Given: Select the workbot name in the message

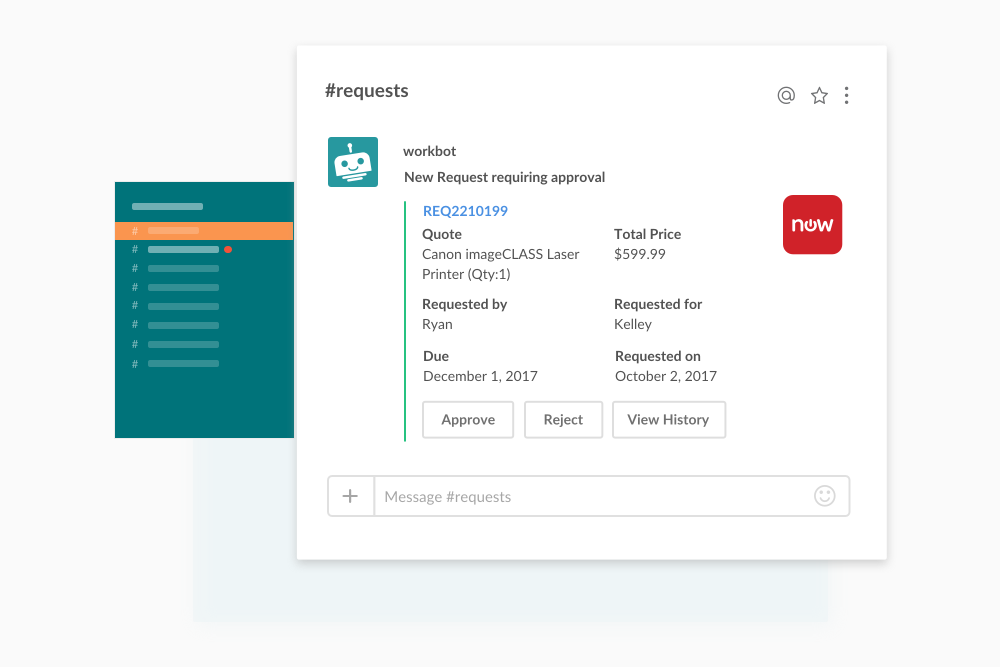Looking at the screenshot, I should point(429,151).
